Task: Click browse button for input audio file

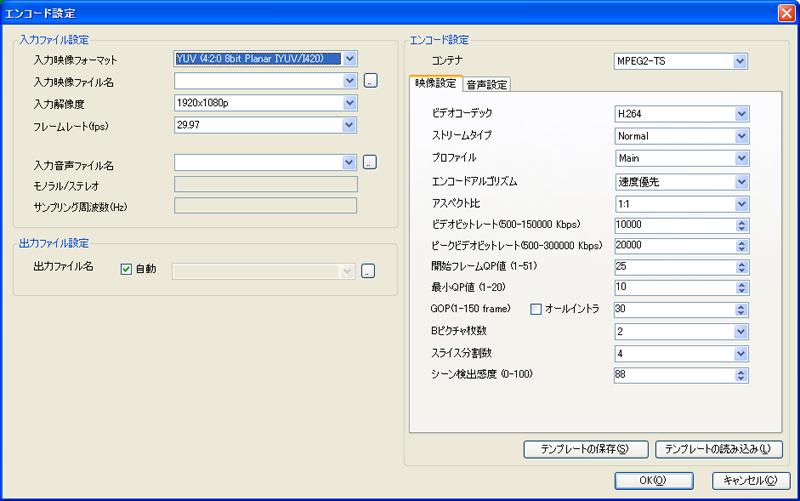Action: click(x=369, y=161)
